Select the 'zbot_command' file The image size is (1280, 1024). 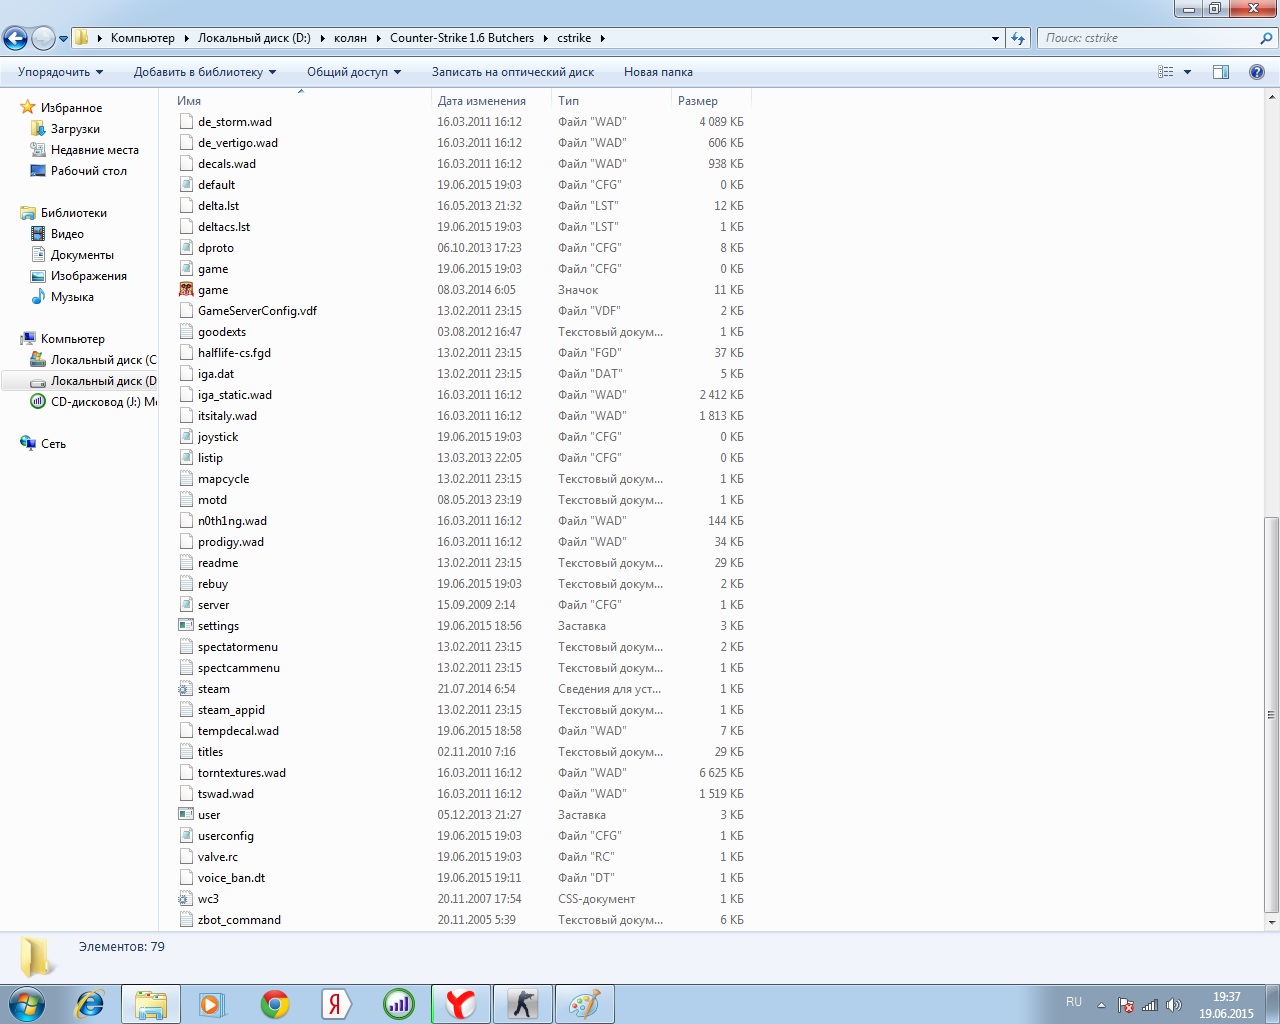pos(239,920)
